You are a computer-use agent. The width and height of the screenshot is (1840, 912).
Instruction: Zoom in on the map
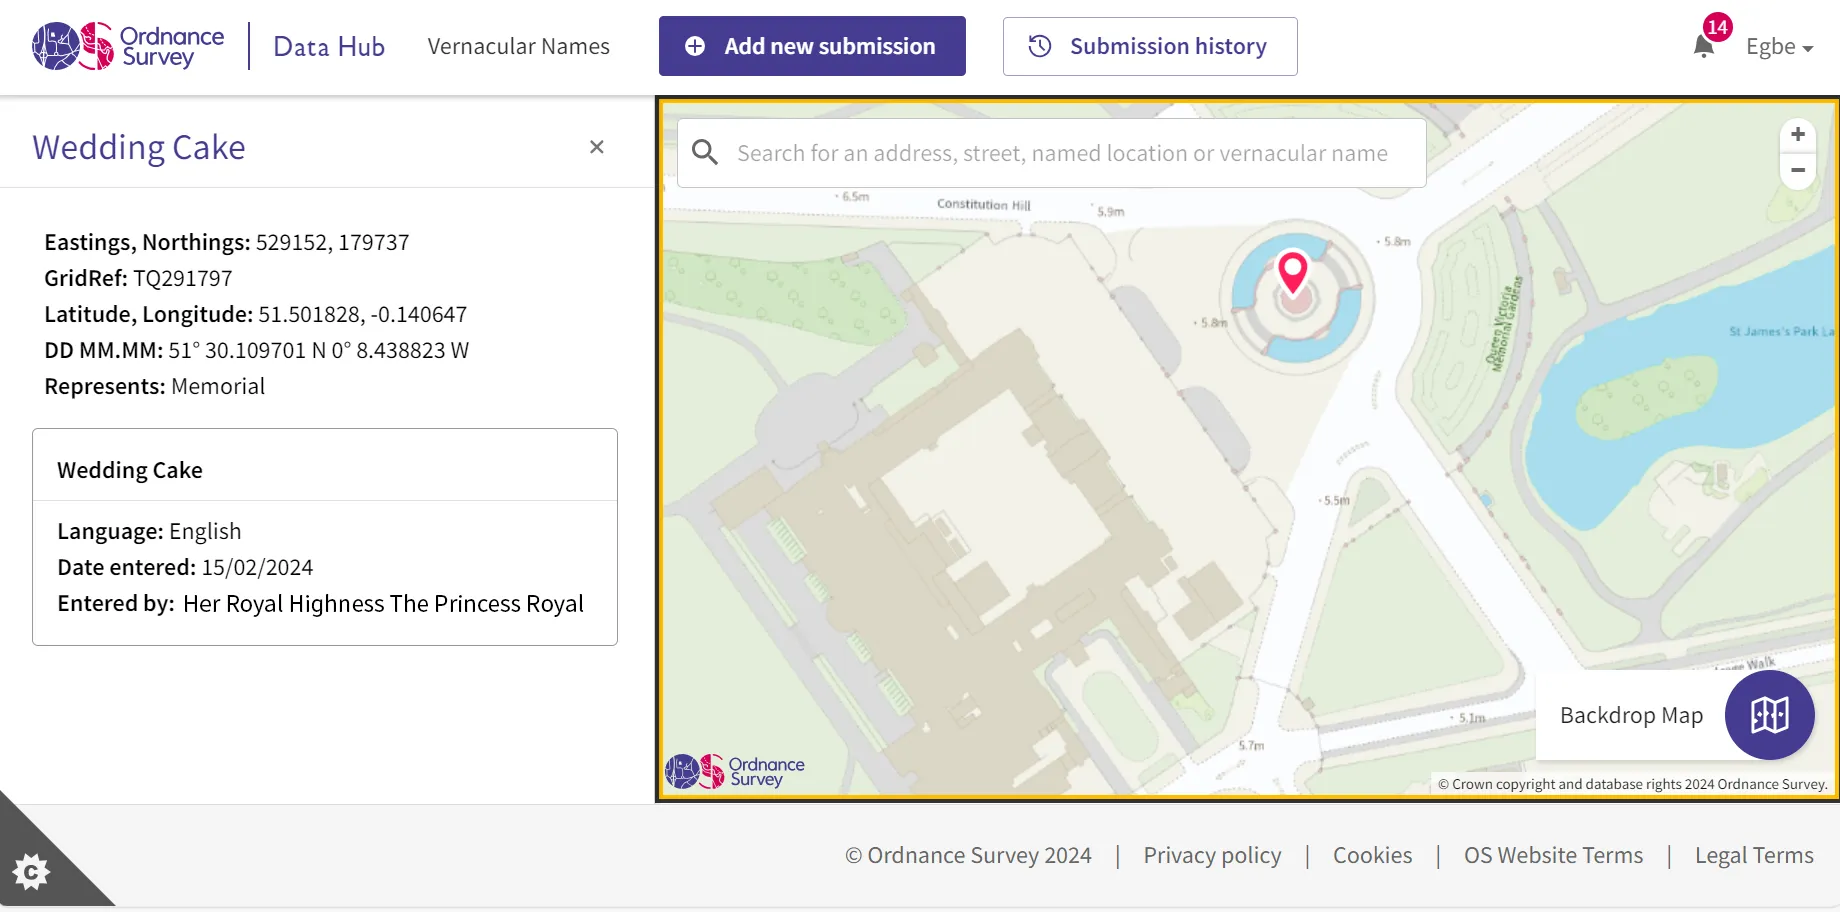click(x=1798, y=134)
